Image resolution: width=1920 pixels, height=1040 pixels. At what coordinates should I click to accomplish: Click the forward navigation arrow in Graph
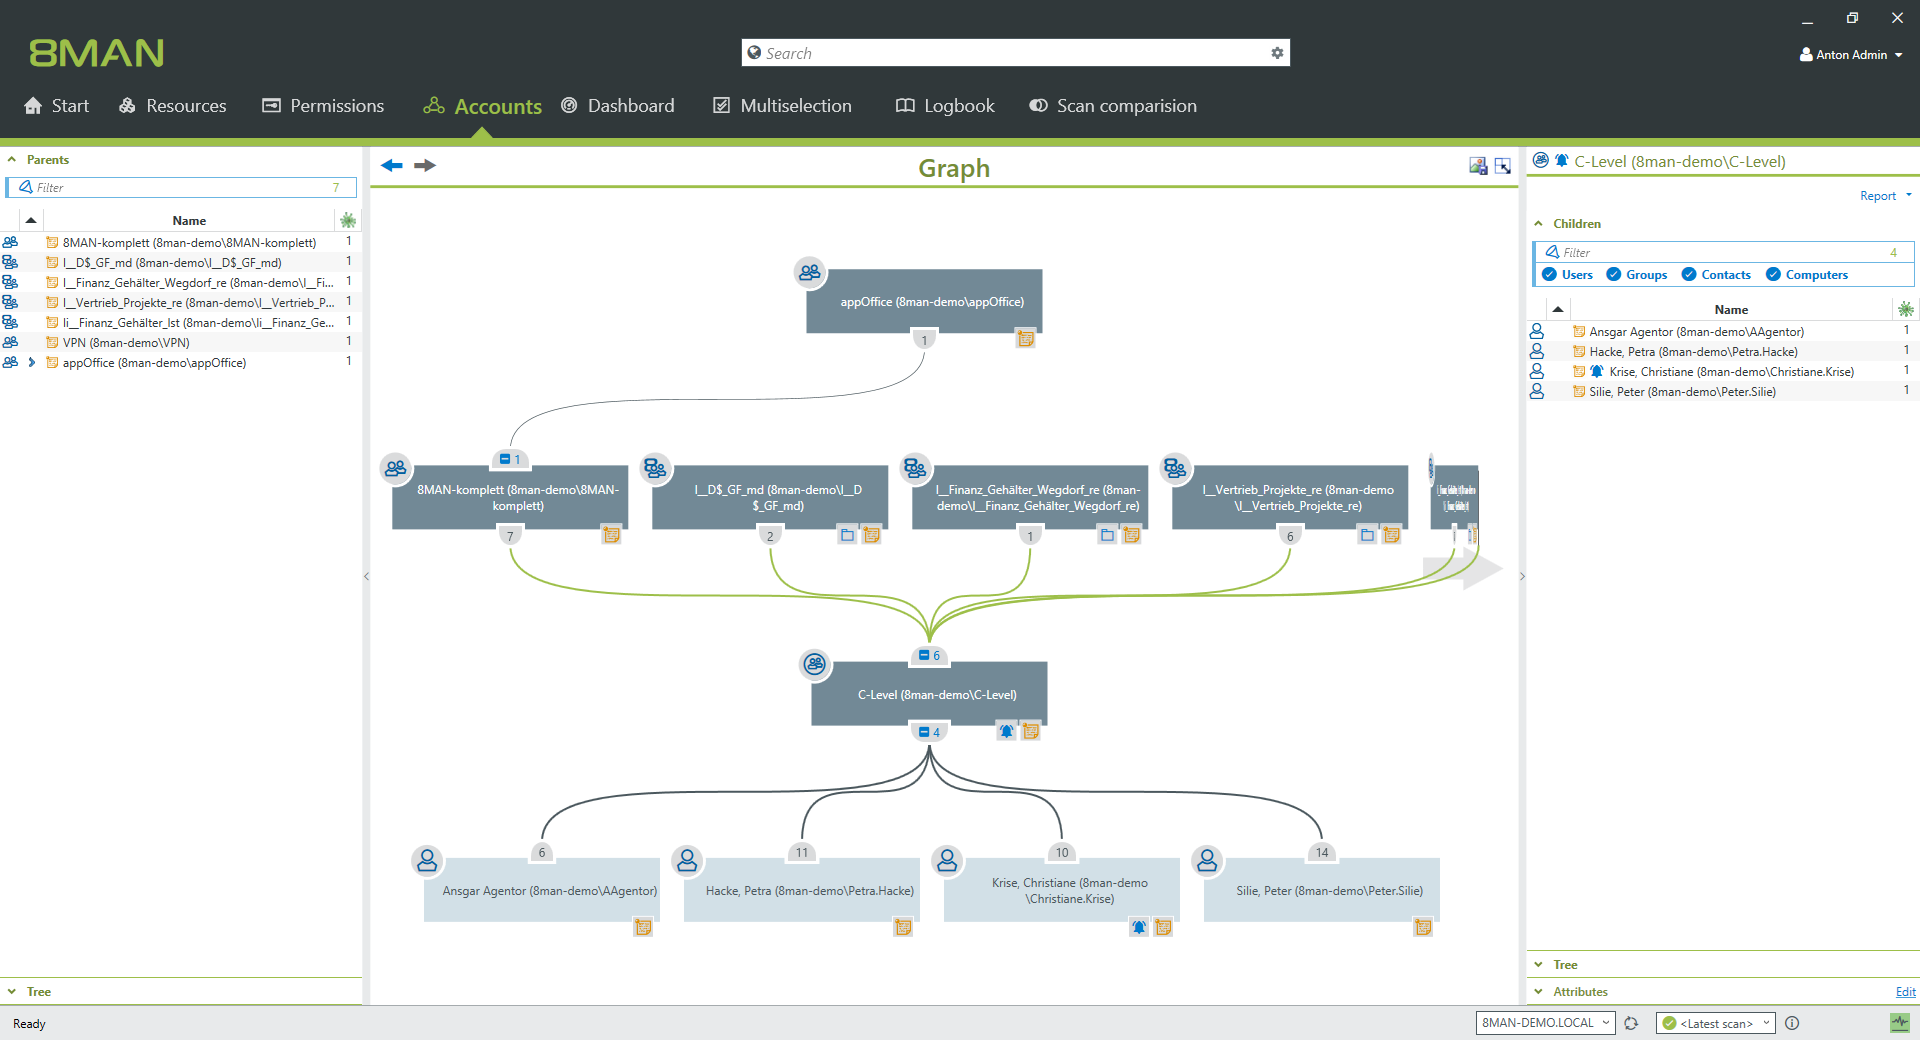[425, 166]
